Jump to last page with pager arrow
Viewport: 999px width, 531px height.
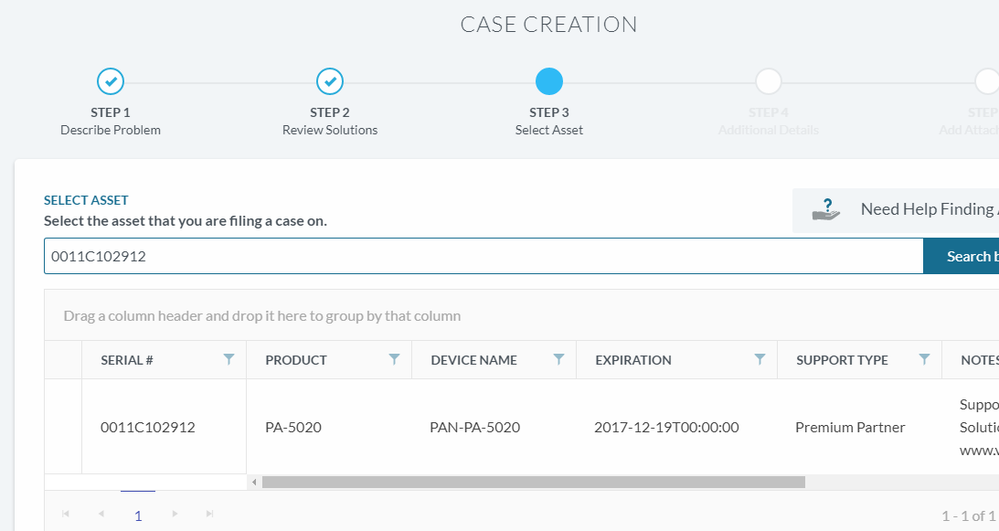coord(210,514)
